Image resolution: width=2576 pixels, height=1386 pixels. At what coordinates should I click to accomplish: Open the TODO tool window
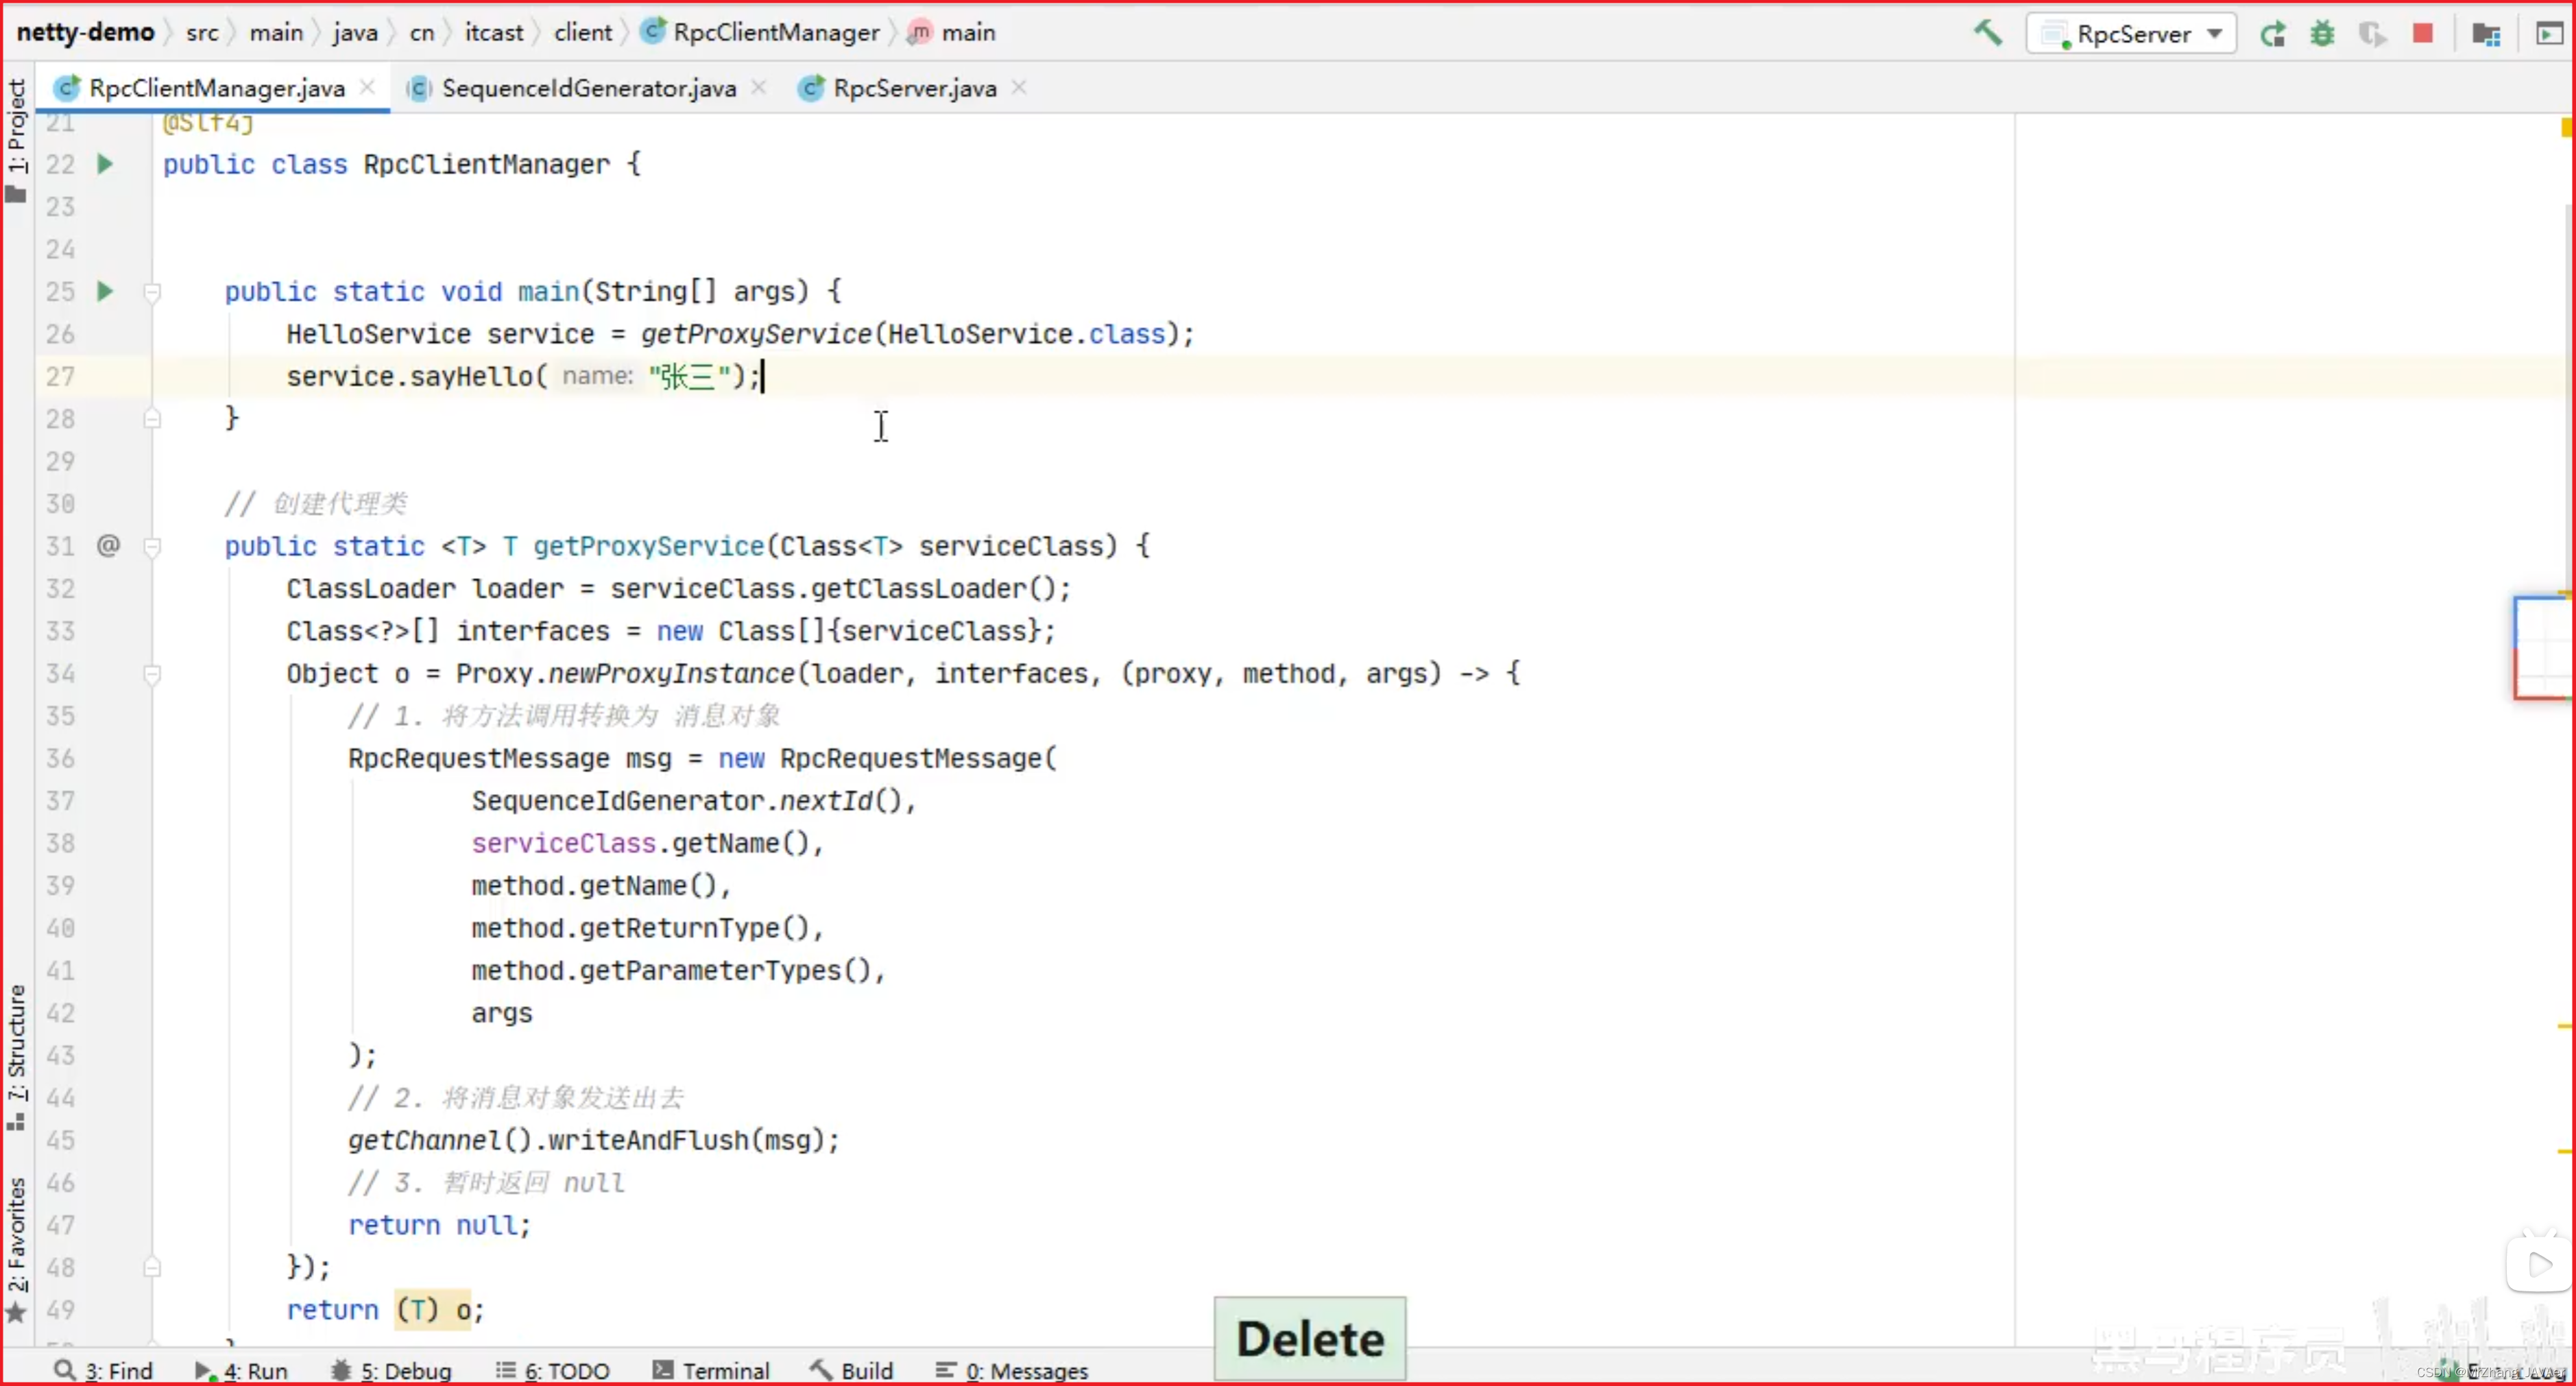552,1370
